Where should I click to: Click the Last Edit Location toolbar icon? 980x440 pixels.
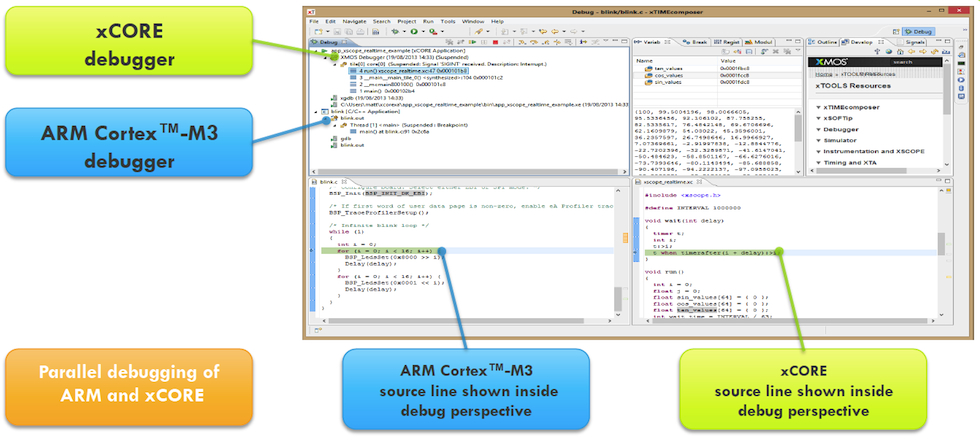(542, 32)
